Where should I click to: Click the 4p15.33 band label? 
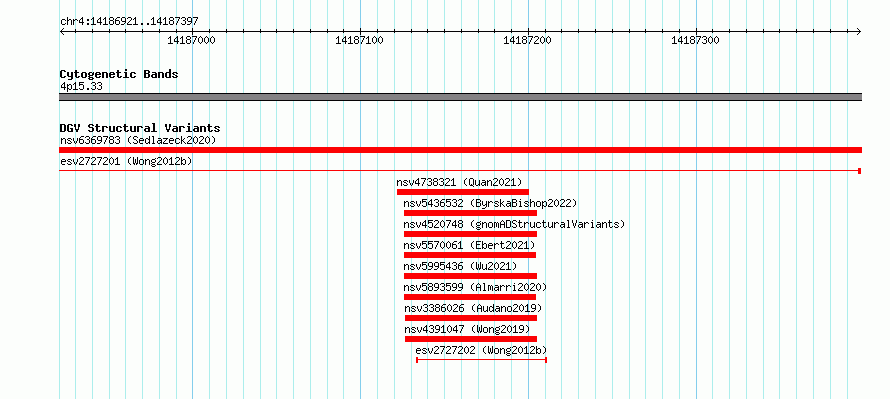81,86
